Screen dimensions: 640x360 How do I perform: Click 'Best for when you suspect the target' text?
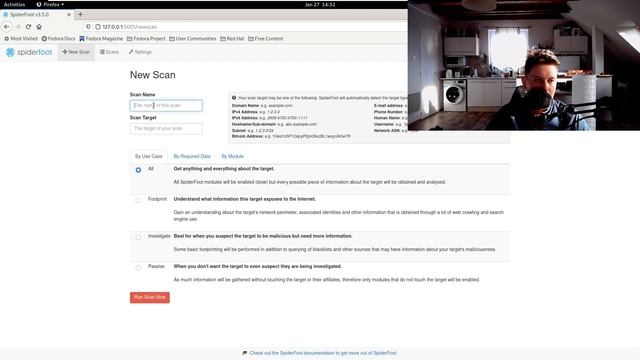click(x=263, y=236)
